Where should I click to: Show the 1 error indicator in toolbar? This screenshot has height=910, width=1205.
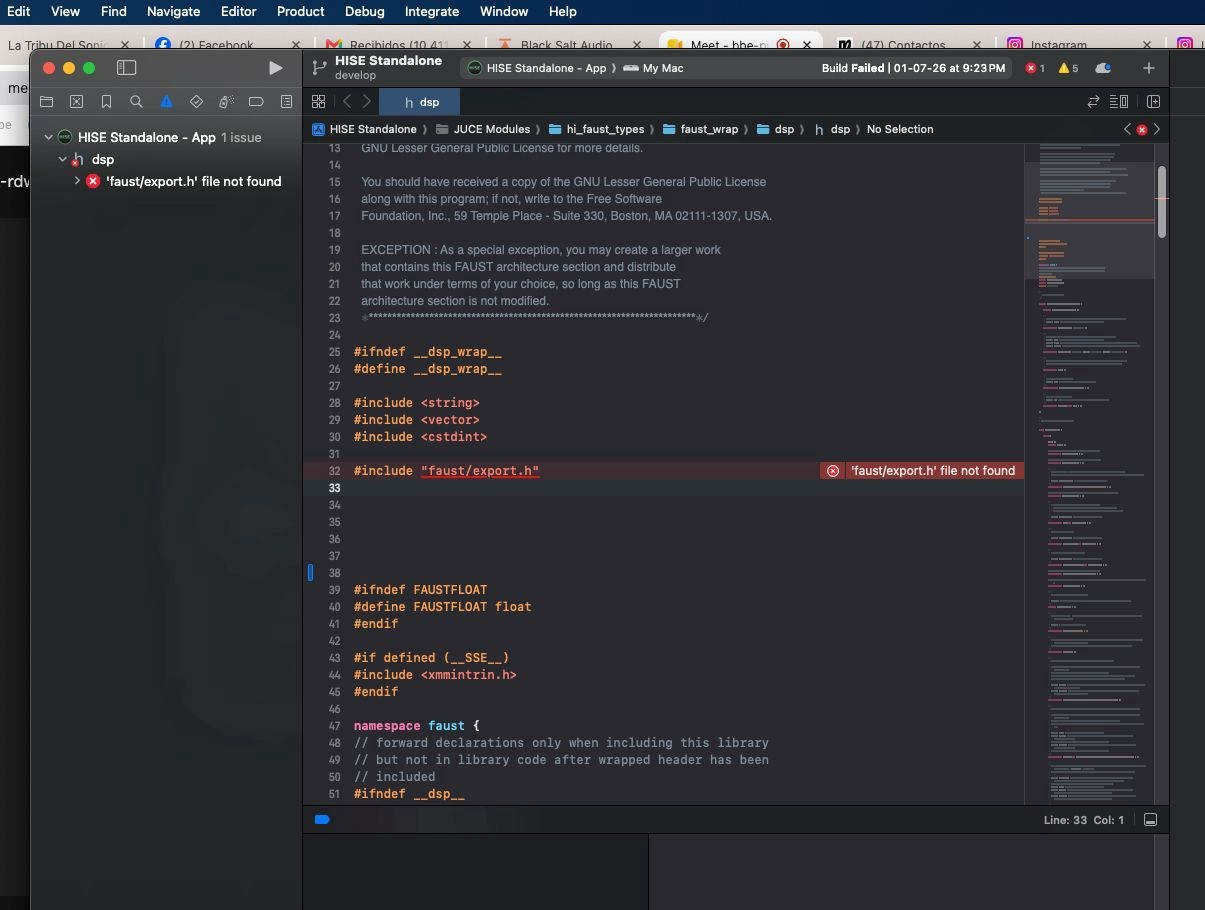point(1035,68)
